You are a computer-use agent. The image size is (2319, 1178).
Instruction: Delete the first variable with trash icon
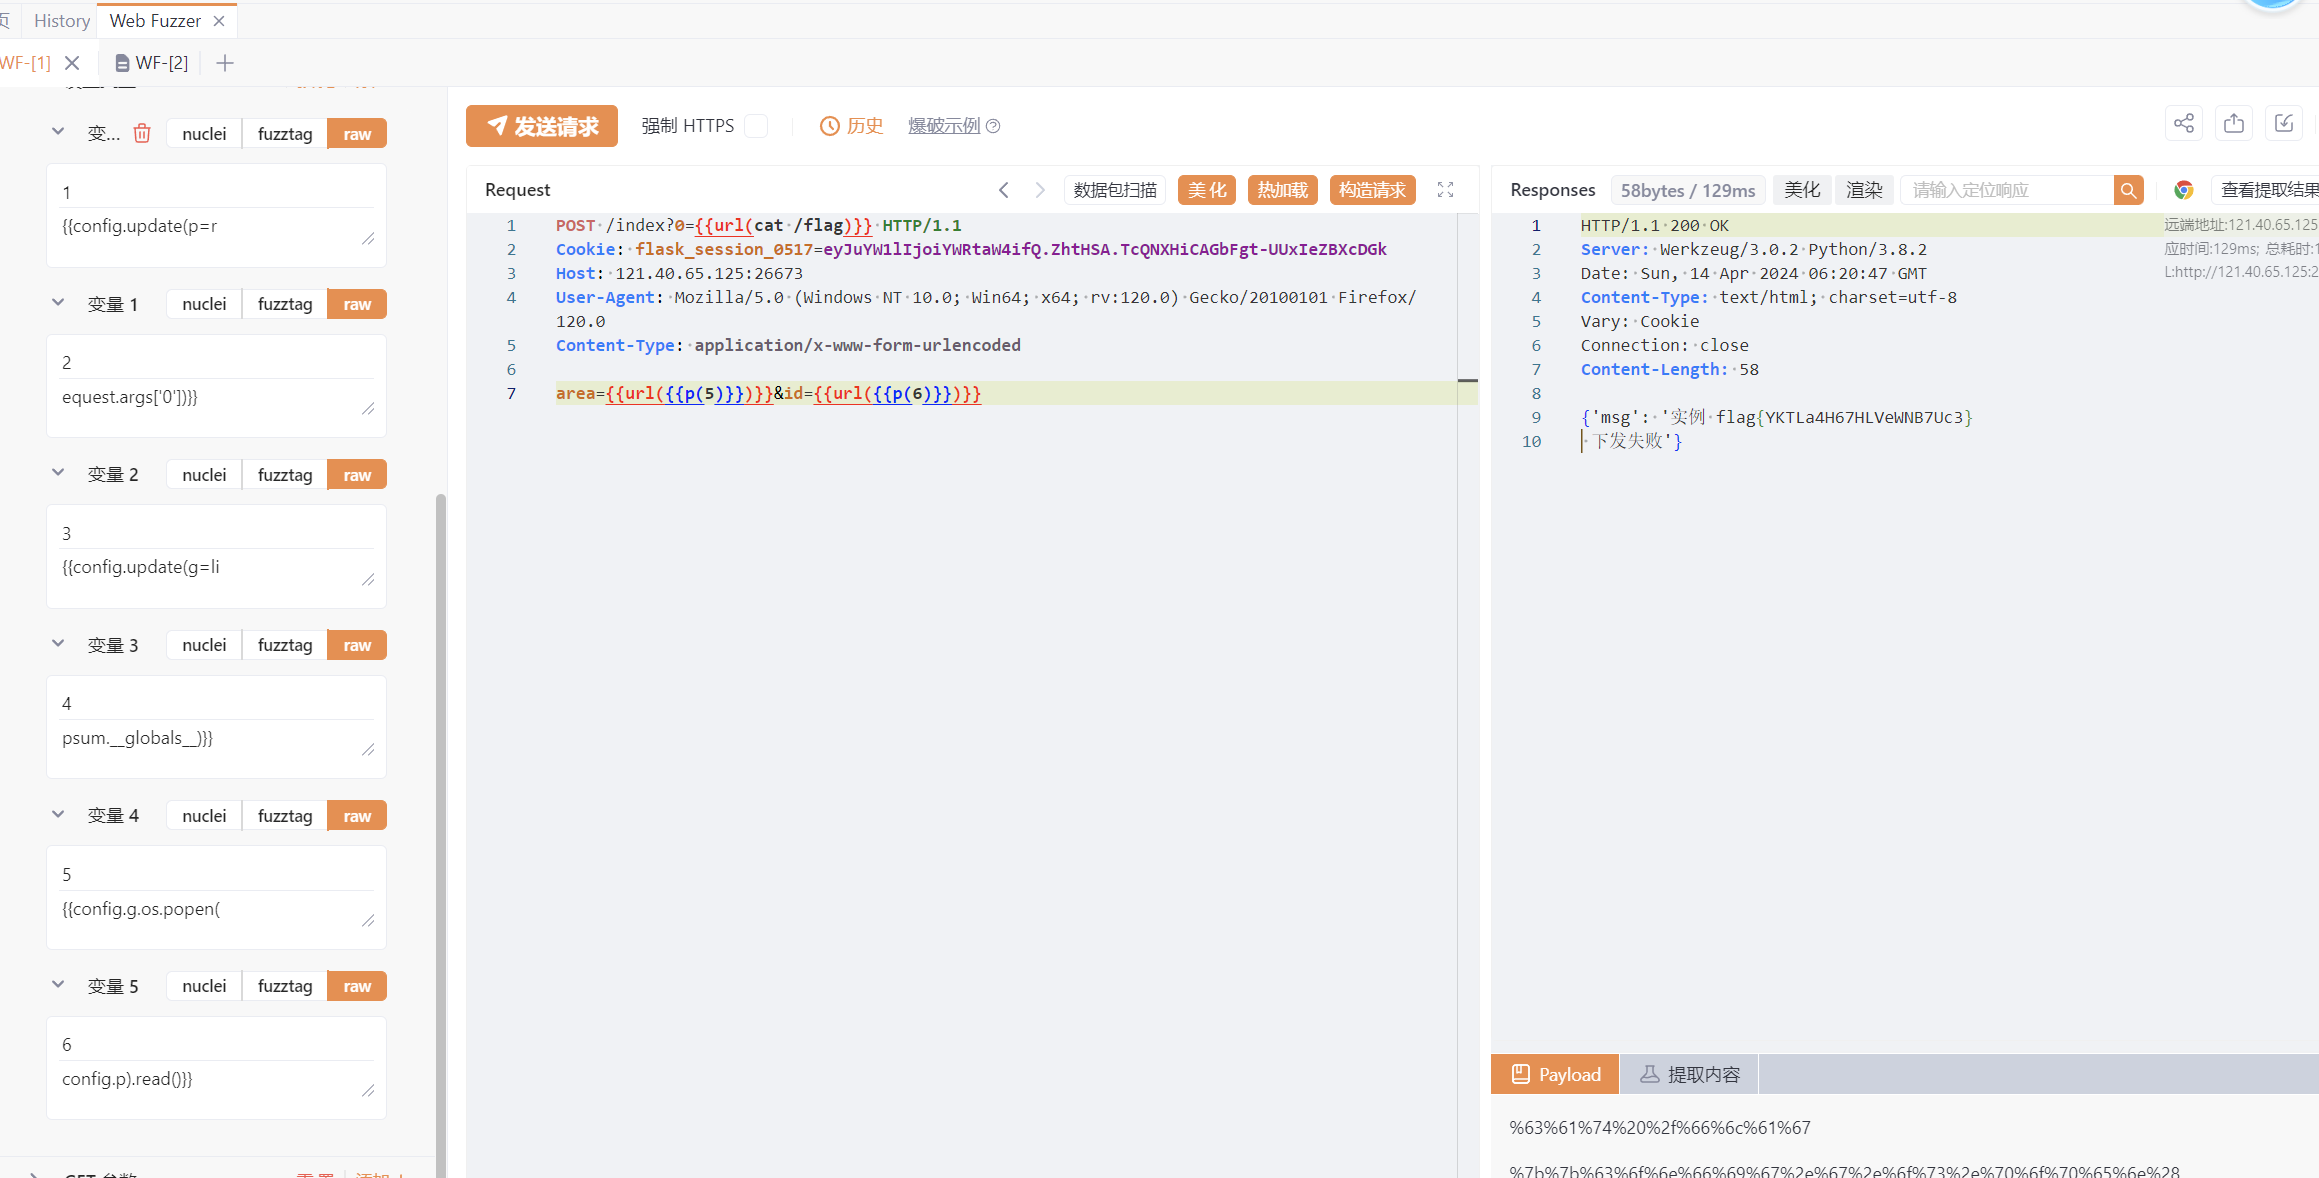[142, 133]
